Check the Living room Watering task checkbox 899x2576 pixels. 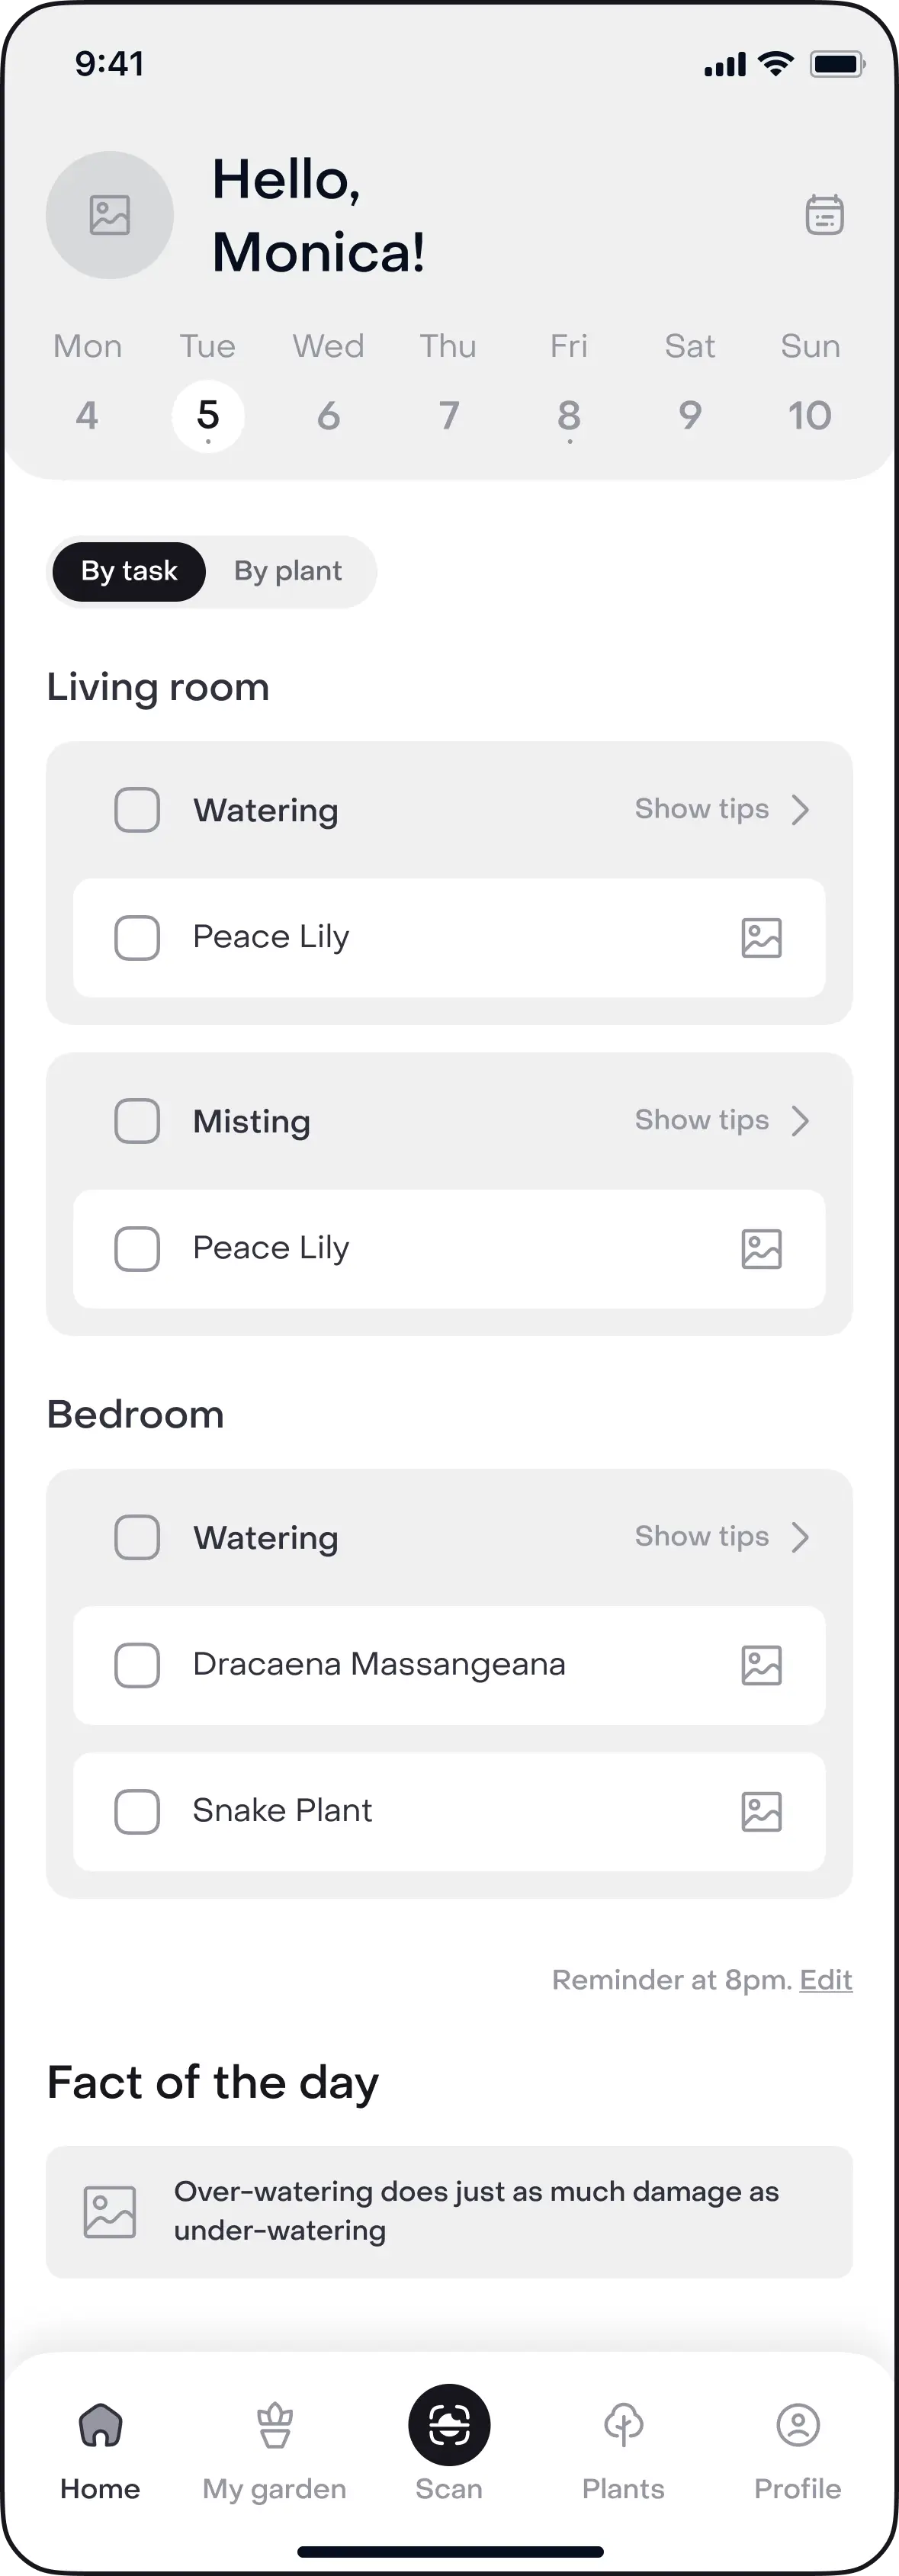[137, 810]
